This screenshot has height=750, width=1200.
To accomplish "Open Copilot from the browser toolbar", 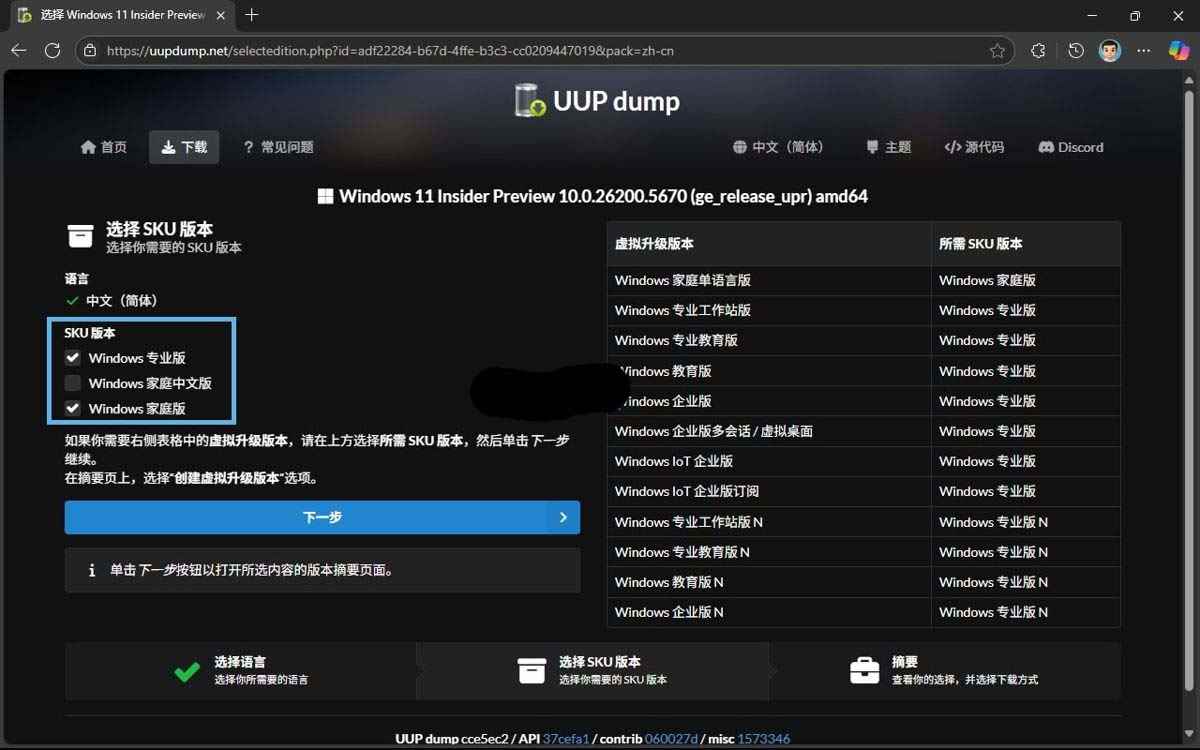I will coord(1179,50).
